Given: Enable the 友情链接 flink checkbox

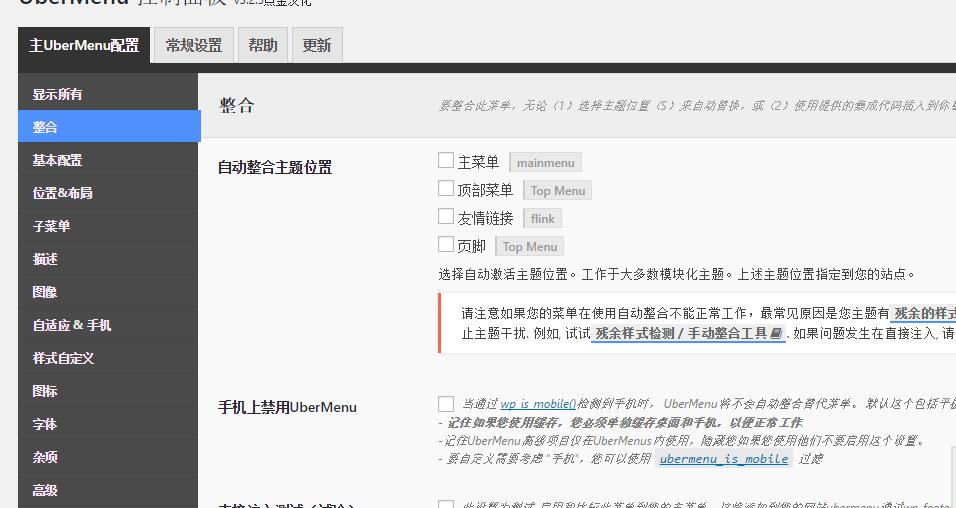Looking at the screenshot, I should [446, 216].
